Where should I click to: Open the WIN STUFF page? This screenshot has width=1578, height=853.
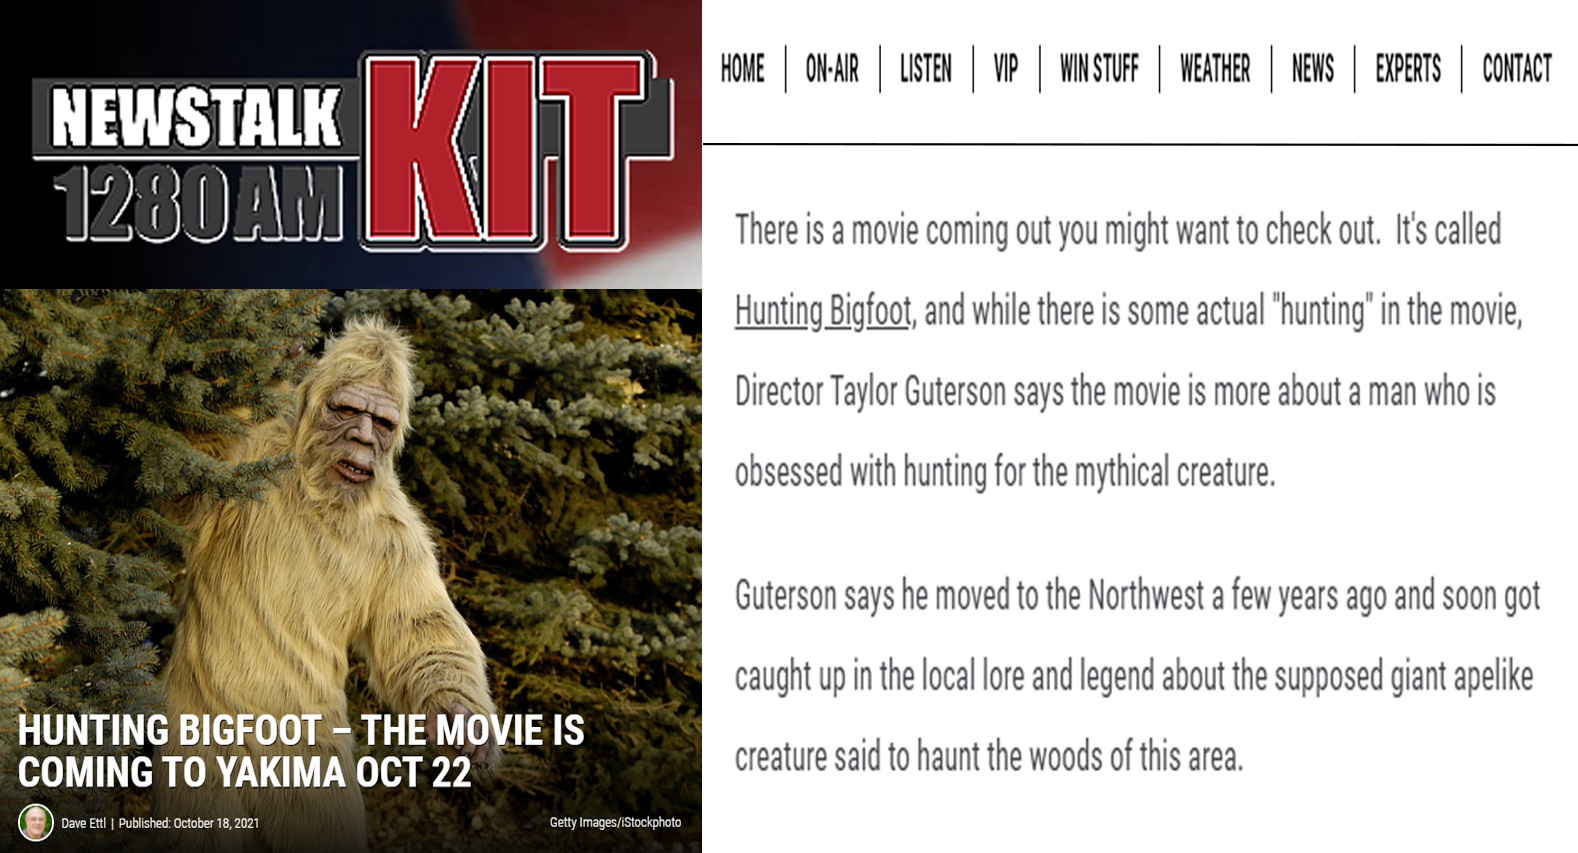tap(1099, 69)
